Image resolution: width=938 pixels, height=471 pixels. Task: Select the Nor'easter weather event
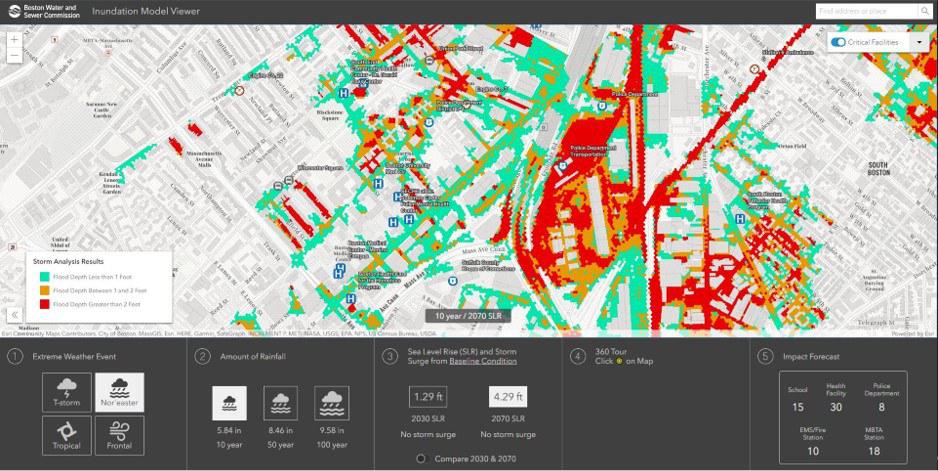pyautogui.click(x=119, y=393)
